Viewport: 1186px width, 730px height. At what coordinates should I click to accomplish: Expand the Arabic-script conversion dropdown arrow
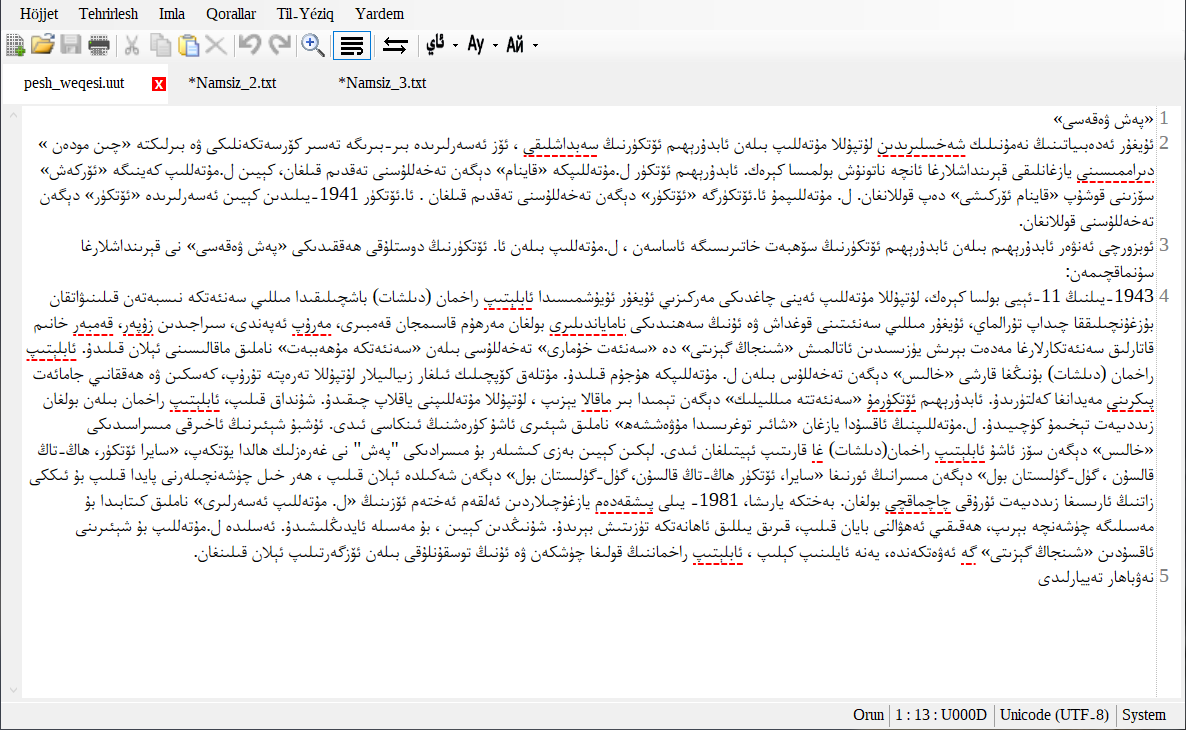click(455, 45)
